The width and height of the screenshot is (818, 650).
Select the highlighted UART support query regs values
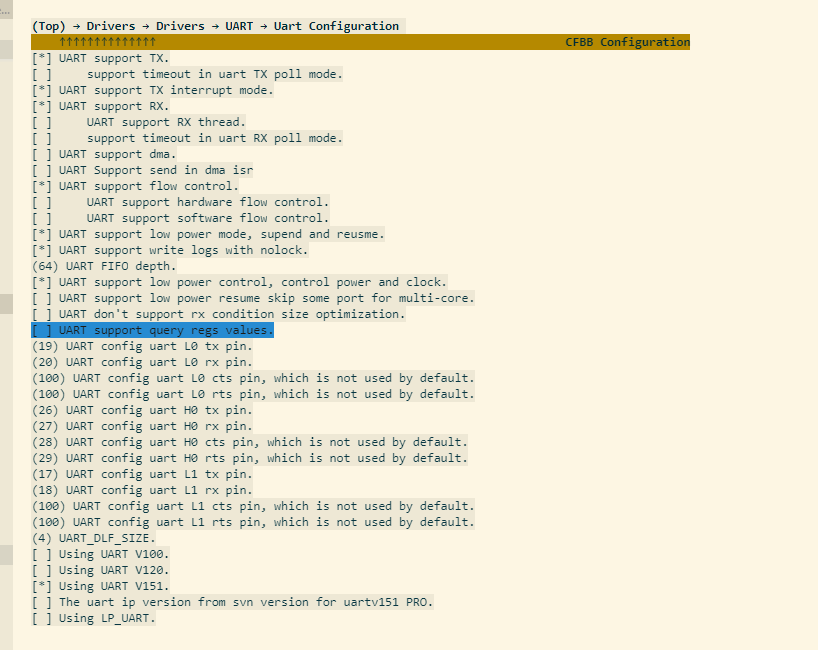point(152,330)
